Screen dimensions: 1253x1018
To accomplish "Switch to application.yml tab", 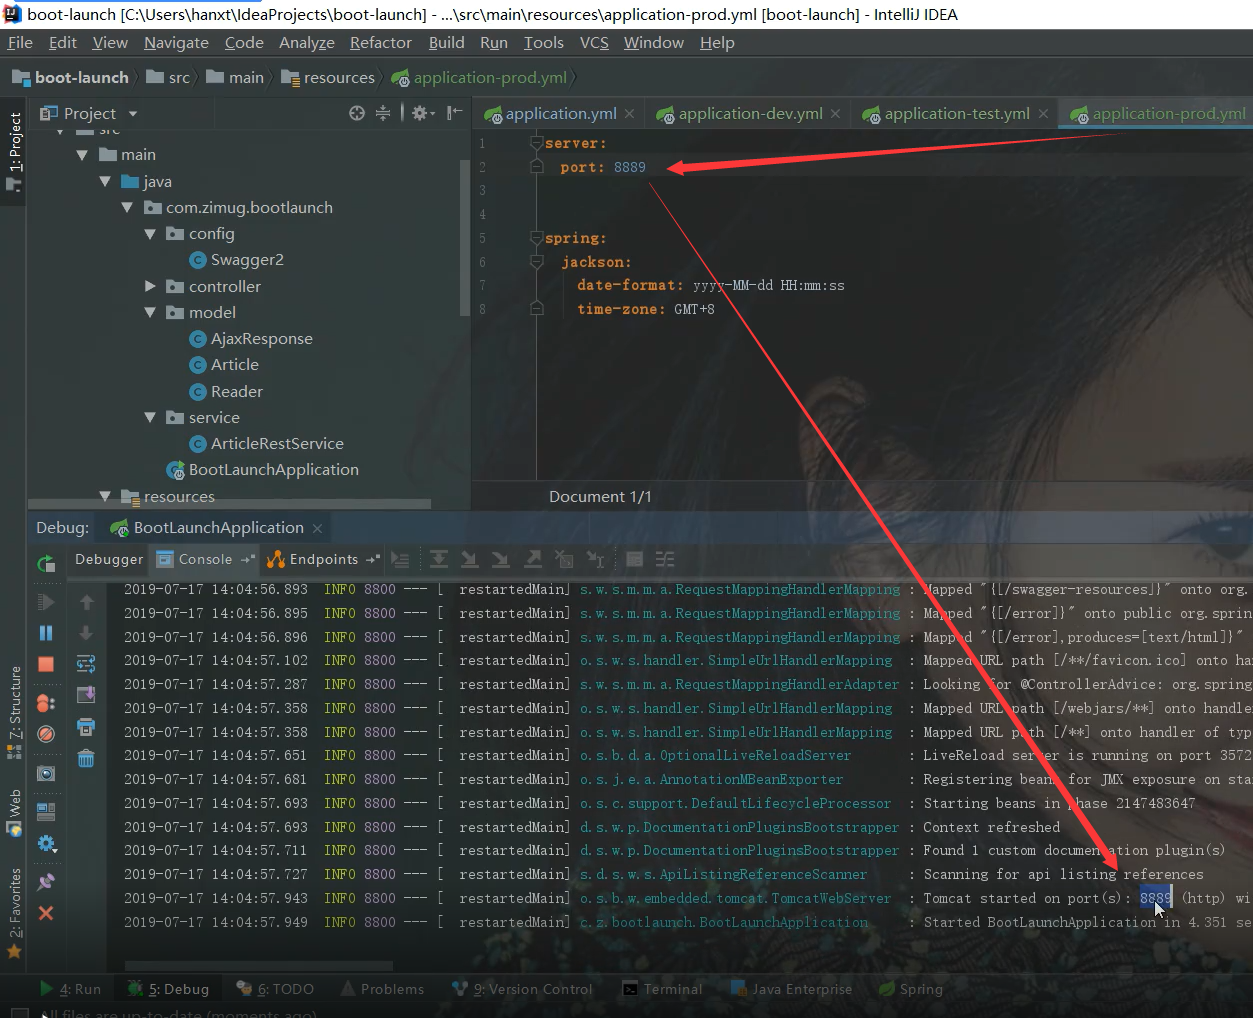I will [560, 114].
